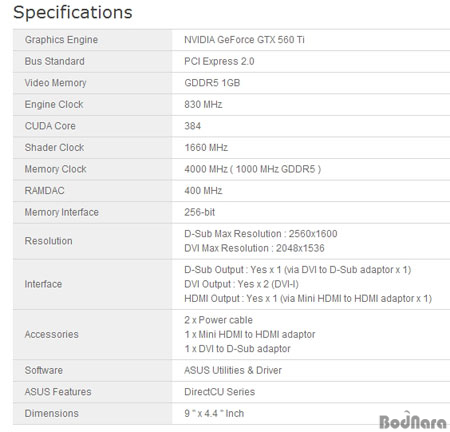Click the 2 x Power cable accessory
The width and height of the screenshot is (450, 432).
click(218, 320)
